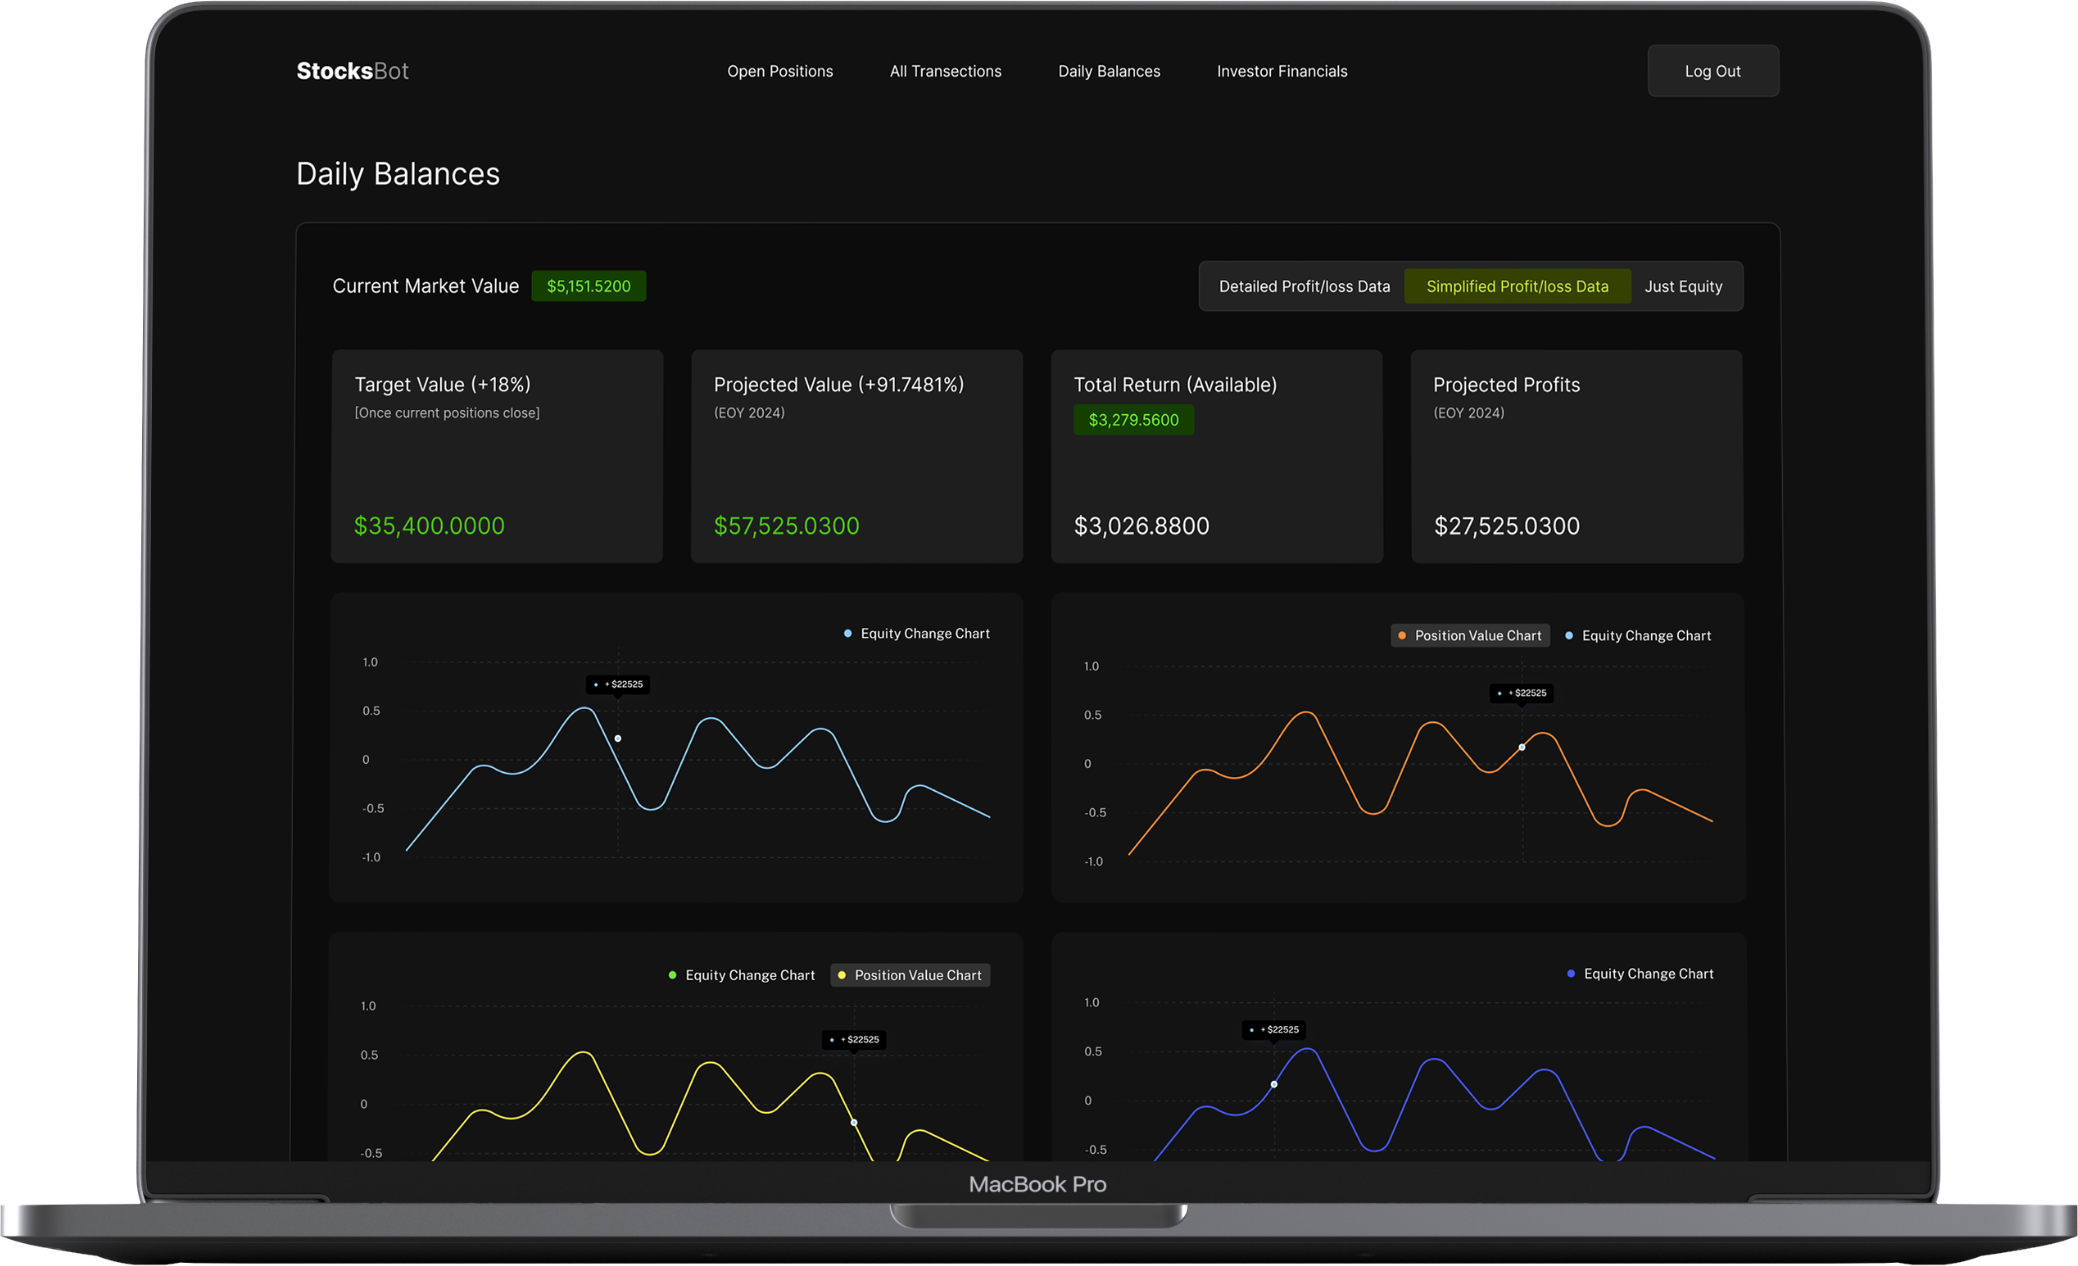
Task: Click the data point on the purple chart
Action: (1274, 1084)
